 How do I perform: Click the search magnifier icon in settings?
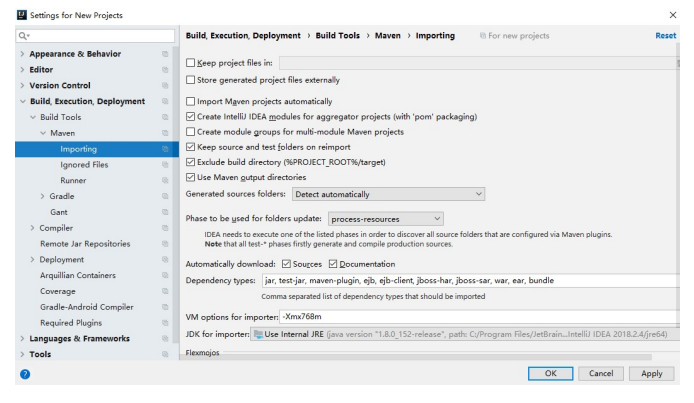(23, 36)
